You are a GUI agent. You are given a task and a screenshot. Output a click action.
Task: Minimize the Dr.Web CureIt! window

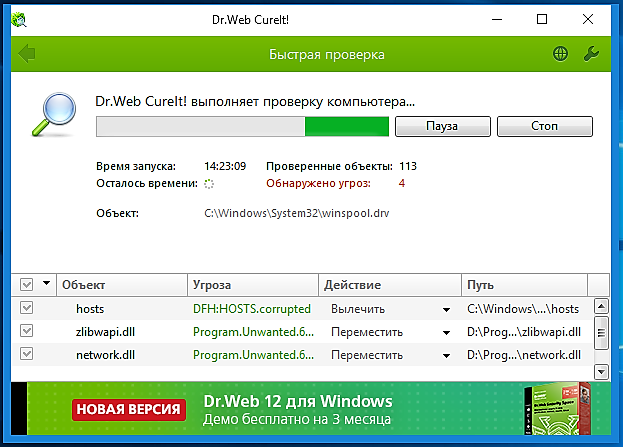point(497,19)
